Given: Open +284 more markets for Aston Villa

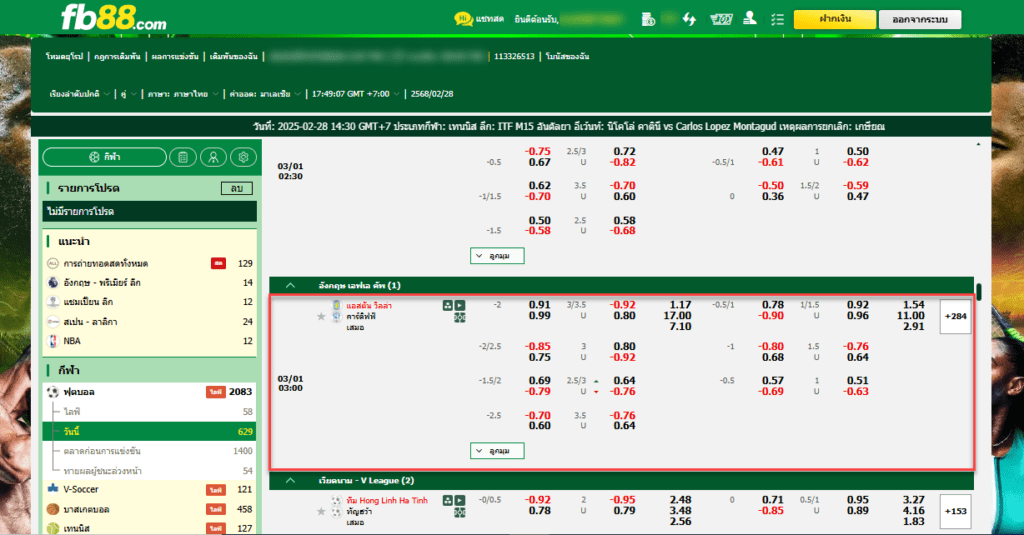Looking at the screenshot, I should pos(955,316).
